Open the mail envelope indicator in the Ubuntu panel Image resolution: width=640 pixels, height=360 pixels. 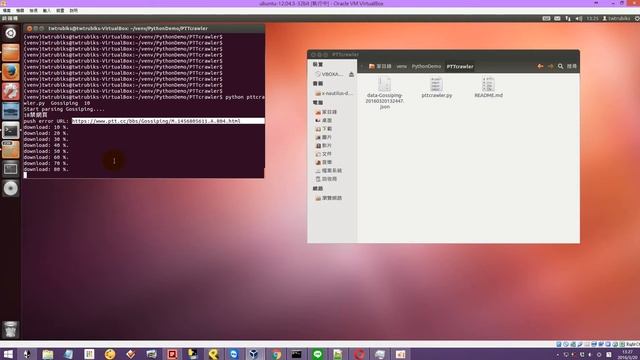pos(557,18)
